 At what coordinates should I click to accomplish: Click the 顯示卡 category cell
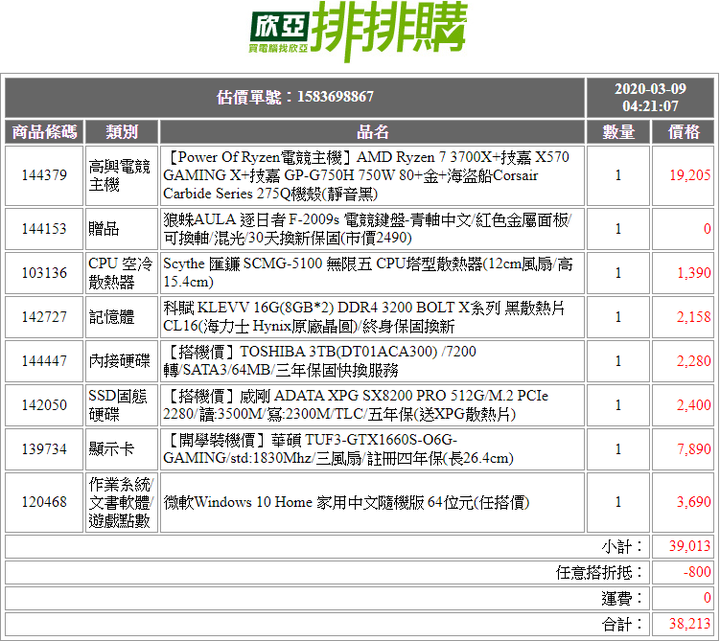click(122, 449)
